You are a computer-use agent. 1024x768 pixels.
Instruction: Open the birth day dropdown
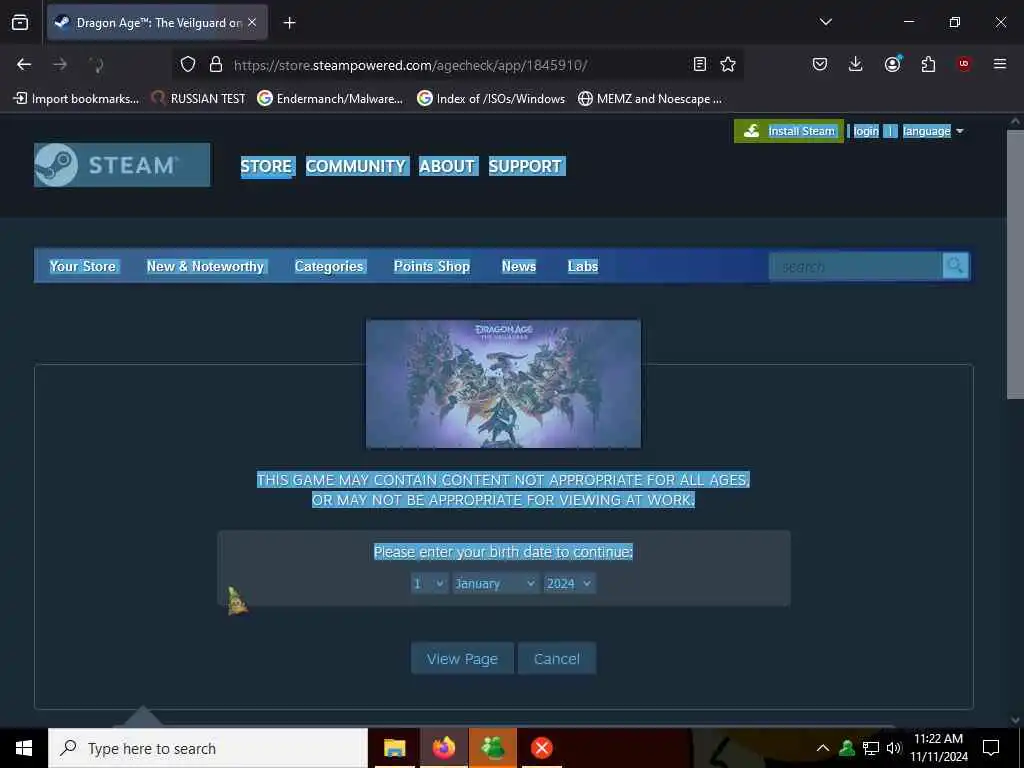tap(429, 583)
